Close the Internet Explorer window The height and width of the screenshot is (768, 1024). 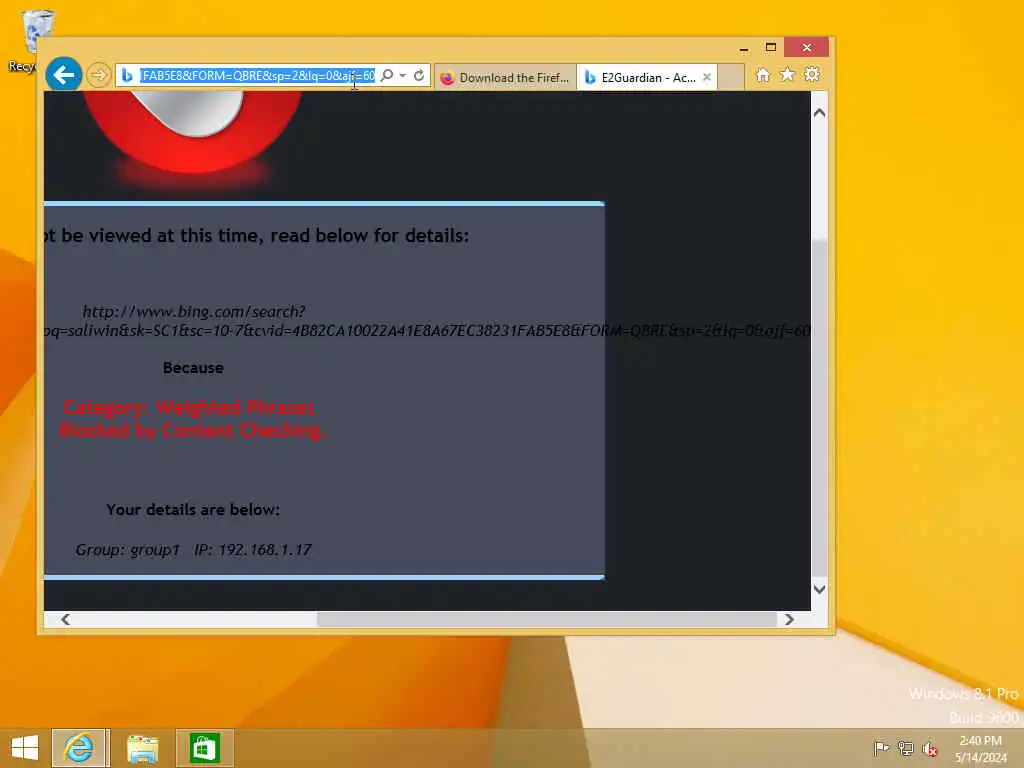point(807,48)
